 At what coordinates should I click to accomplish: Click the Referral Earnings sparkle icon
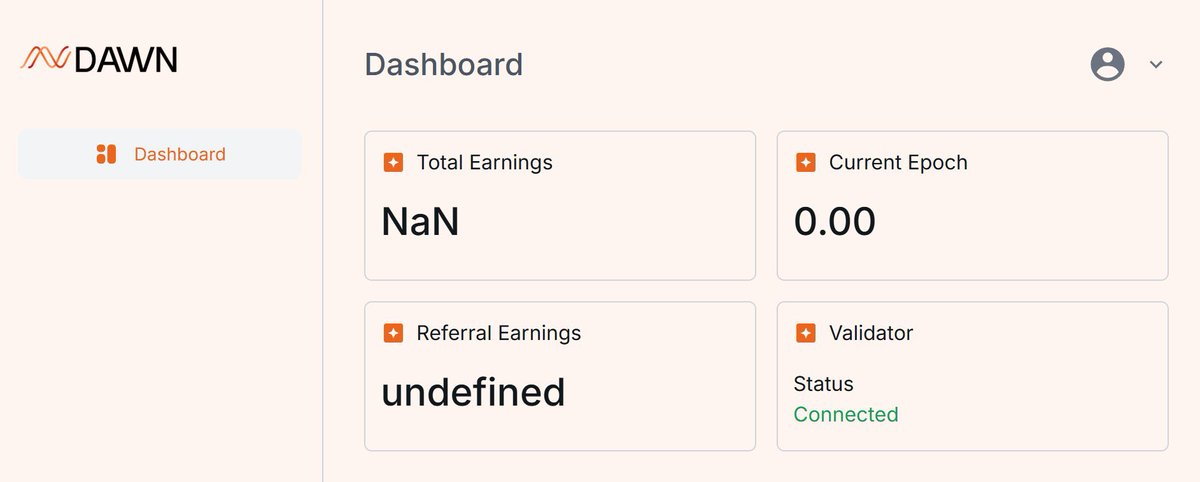pos(393,333)
